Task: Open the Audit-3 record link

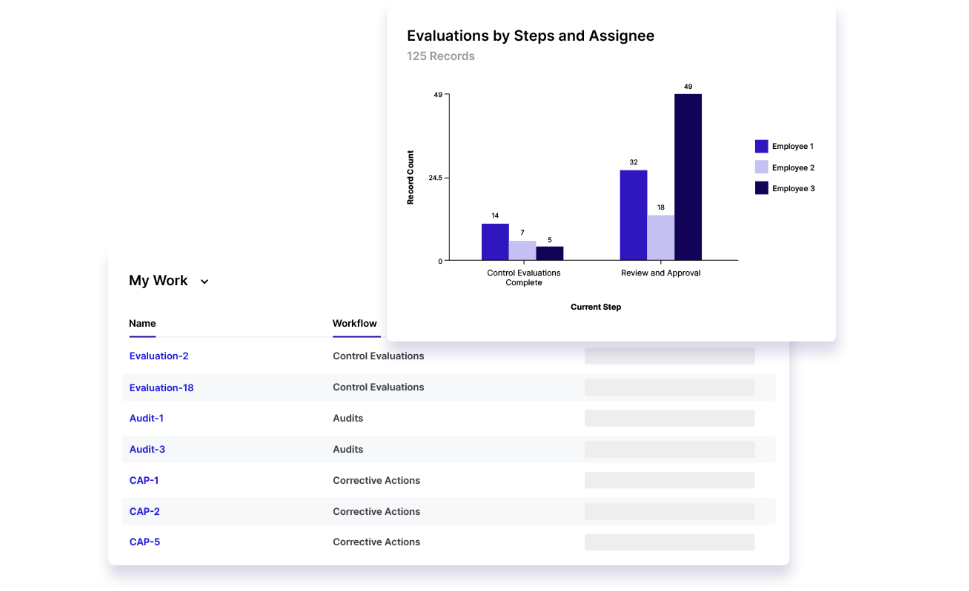Action: tap(147, 449)
